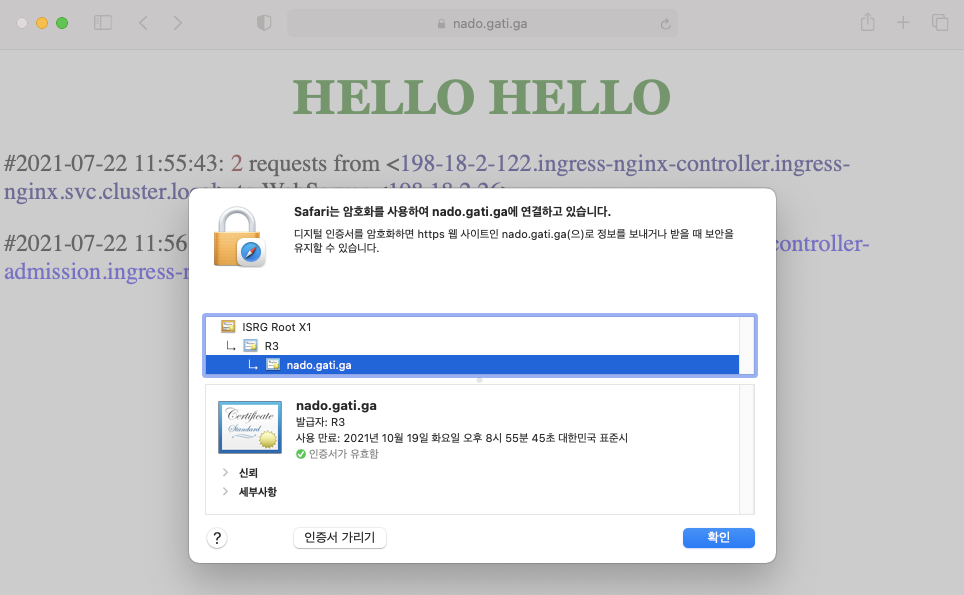Screen dimensions: 964x595
Task: Click nado.gati.ga certificate icon in chain
Action: 273,364
